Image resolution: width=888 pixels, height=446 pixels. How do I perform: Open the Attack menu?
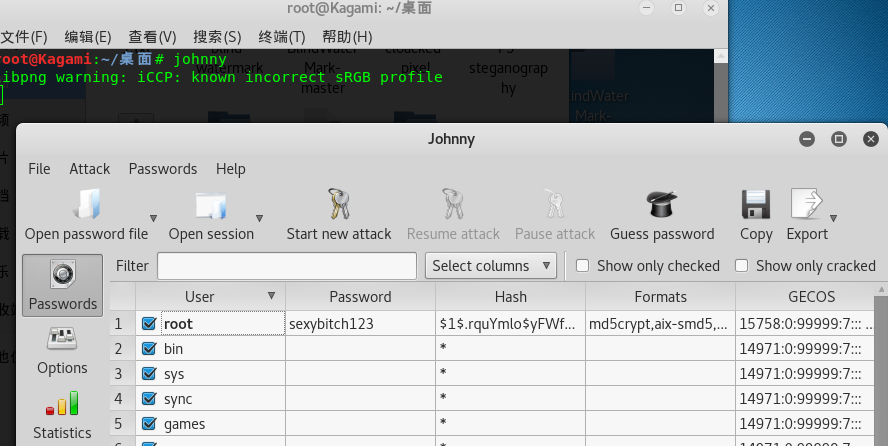[x=89, y=169]
